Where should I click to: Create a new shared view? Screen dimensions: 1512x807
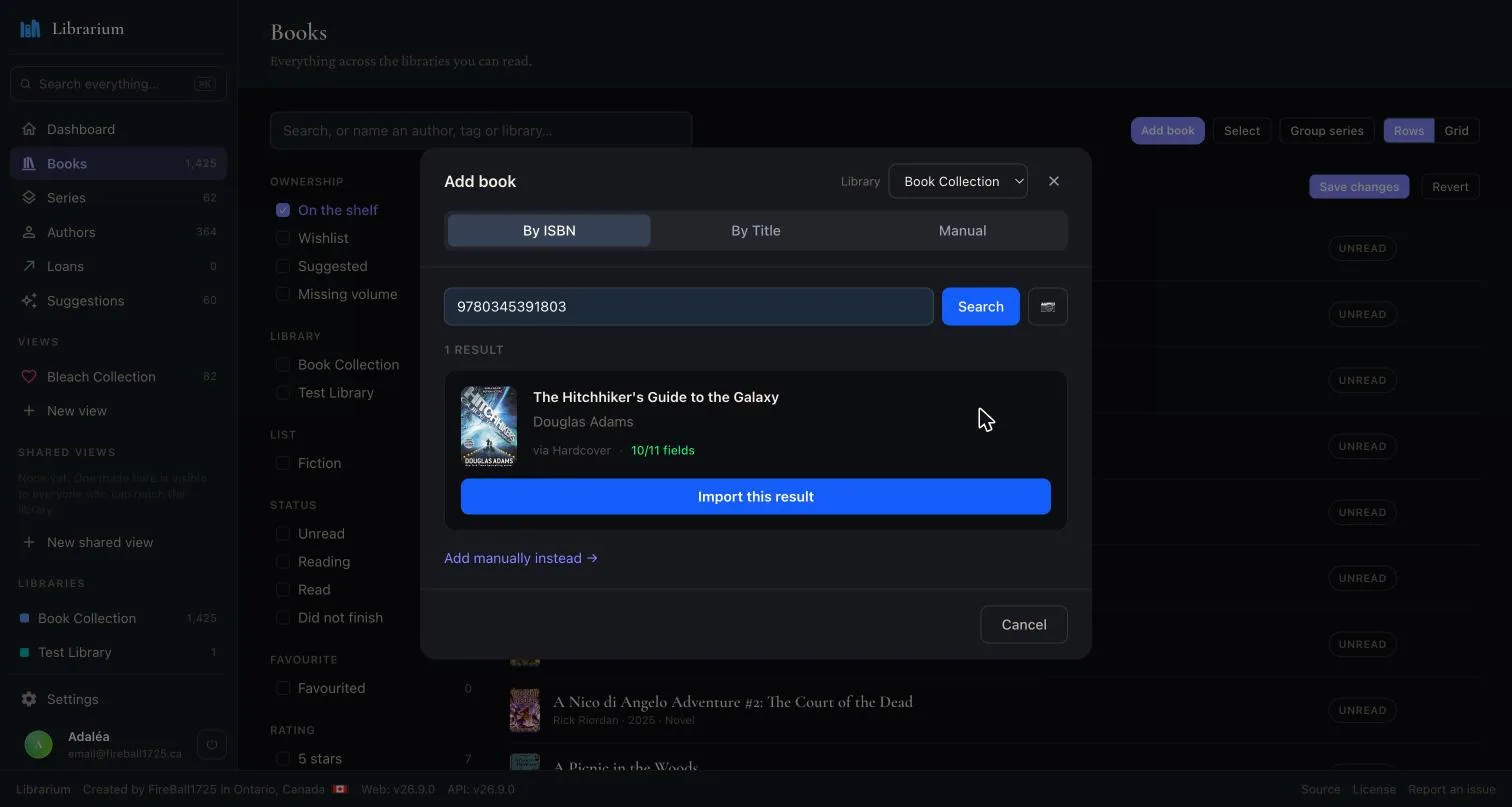tap(118, 542)
